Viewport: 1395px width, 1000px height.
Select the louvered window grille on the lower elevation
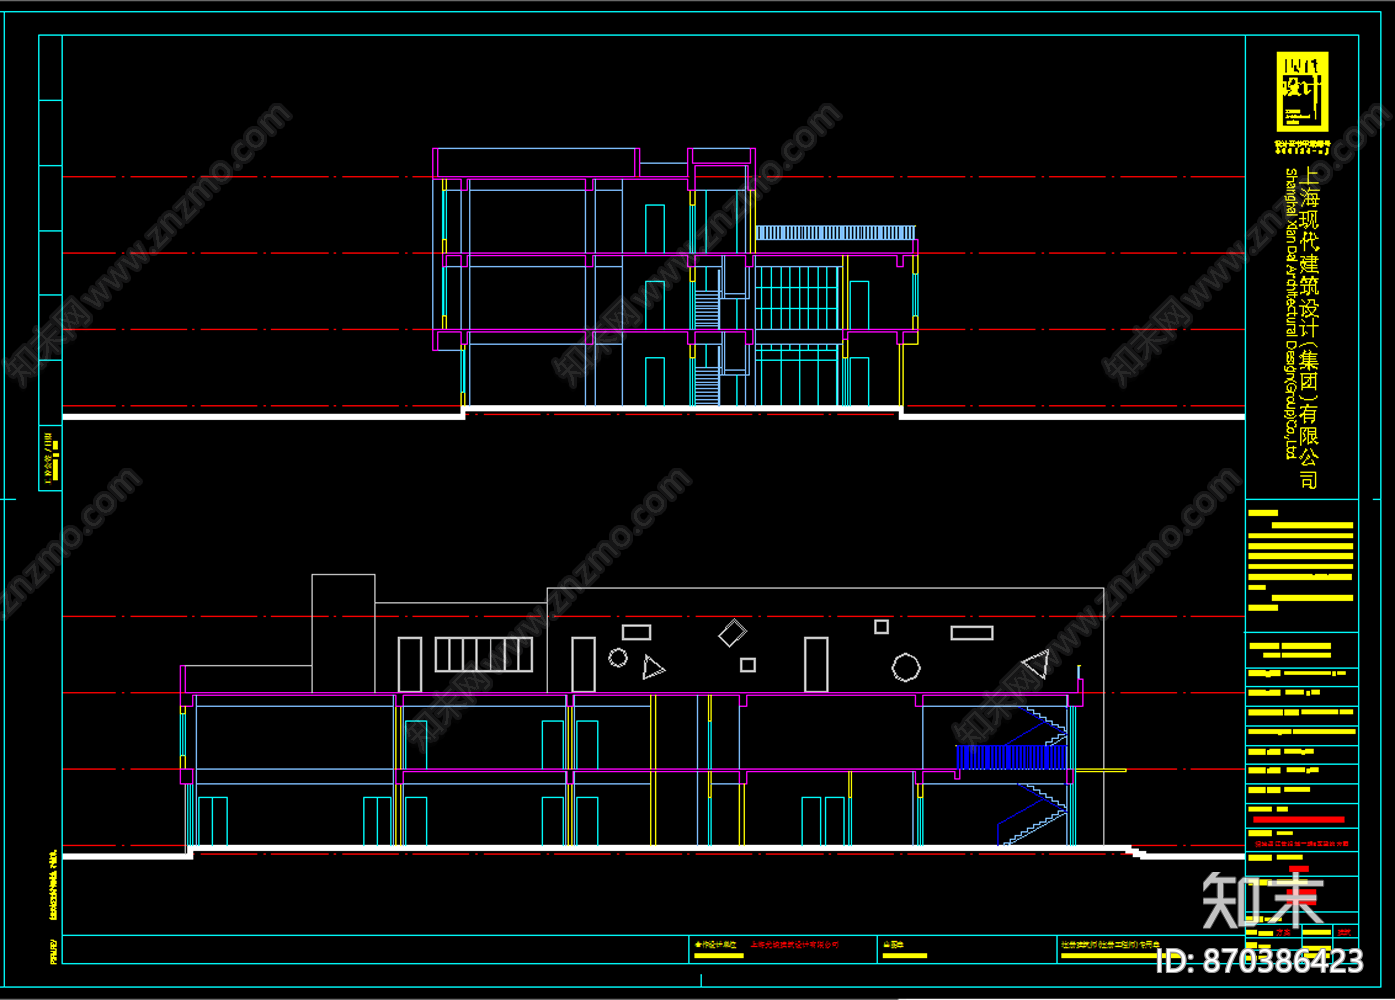coord(484,655)
